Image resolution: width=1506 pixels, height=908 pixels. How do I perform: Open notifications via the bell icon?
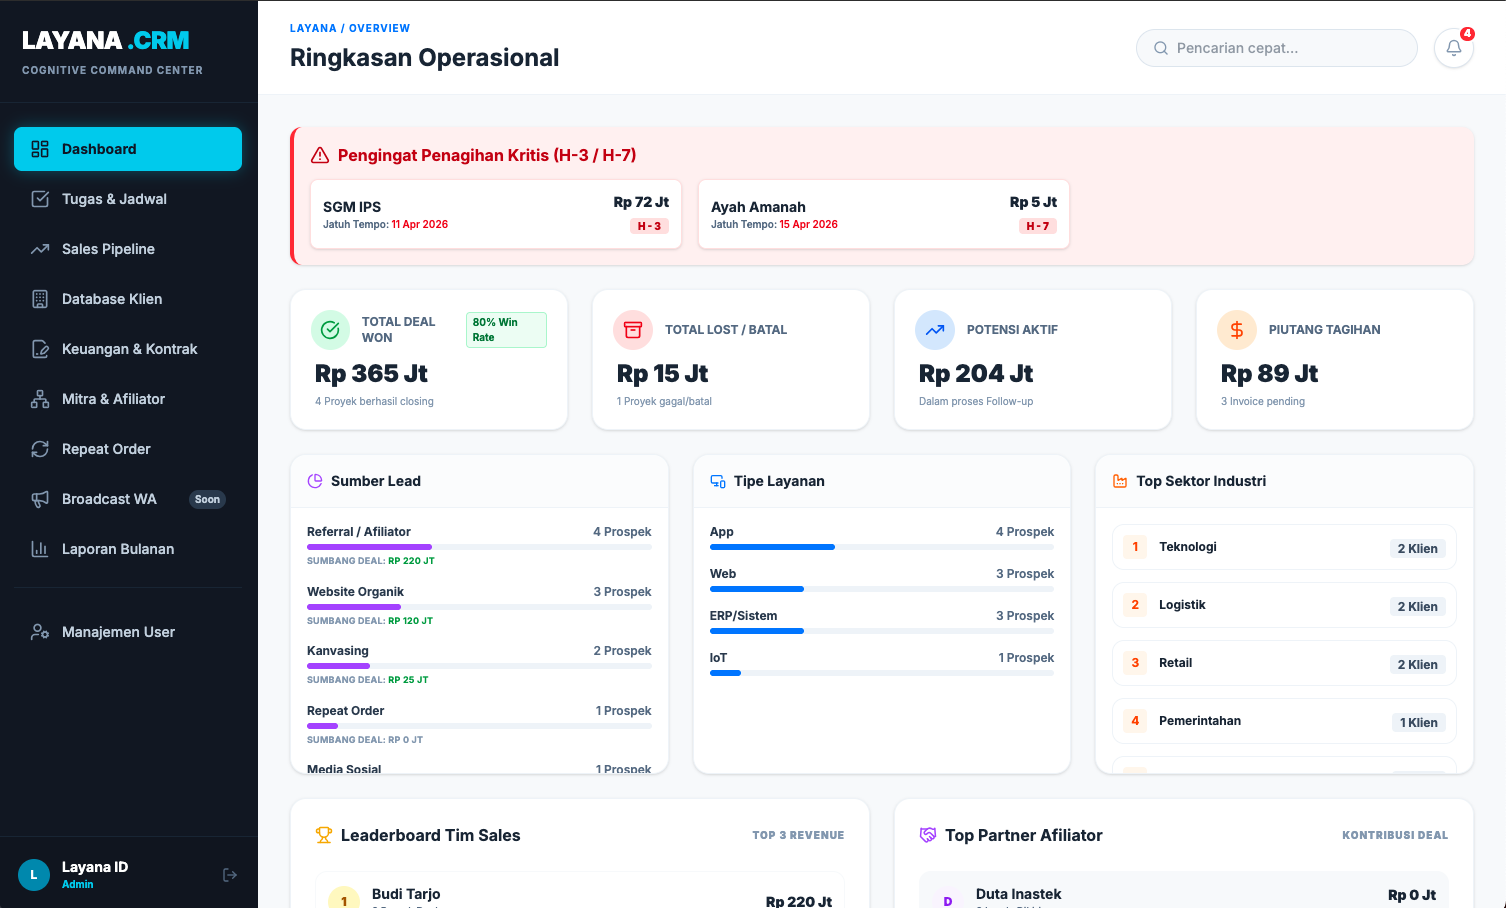(x=1453, y=47)
